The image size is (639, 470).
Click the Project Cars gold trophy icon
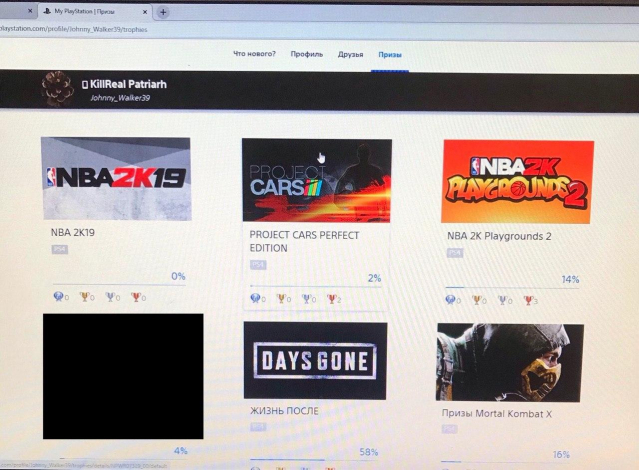(281, 298)
